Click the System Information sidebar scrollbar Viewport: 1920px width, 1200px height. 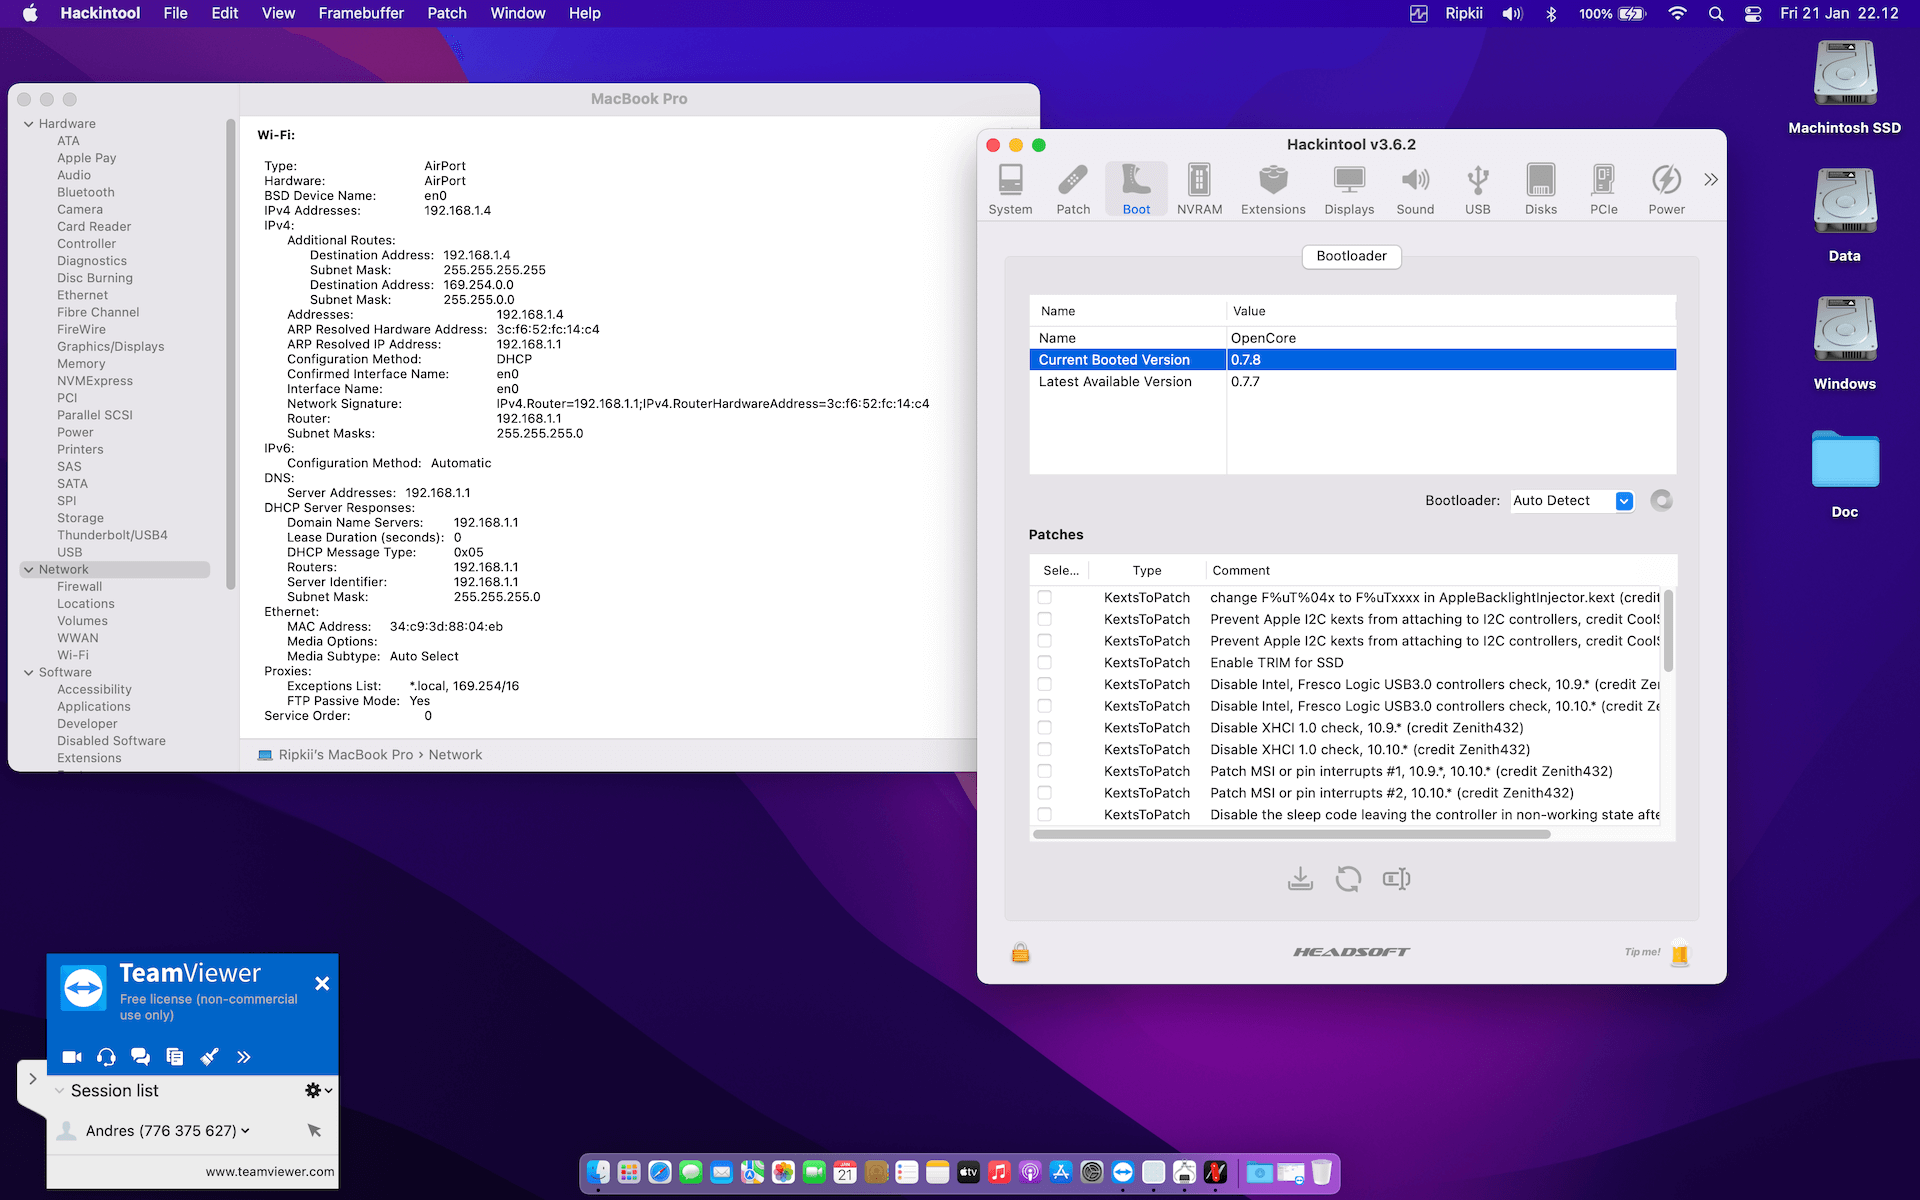[231, 355]
